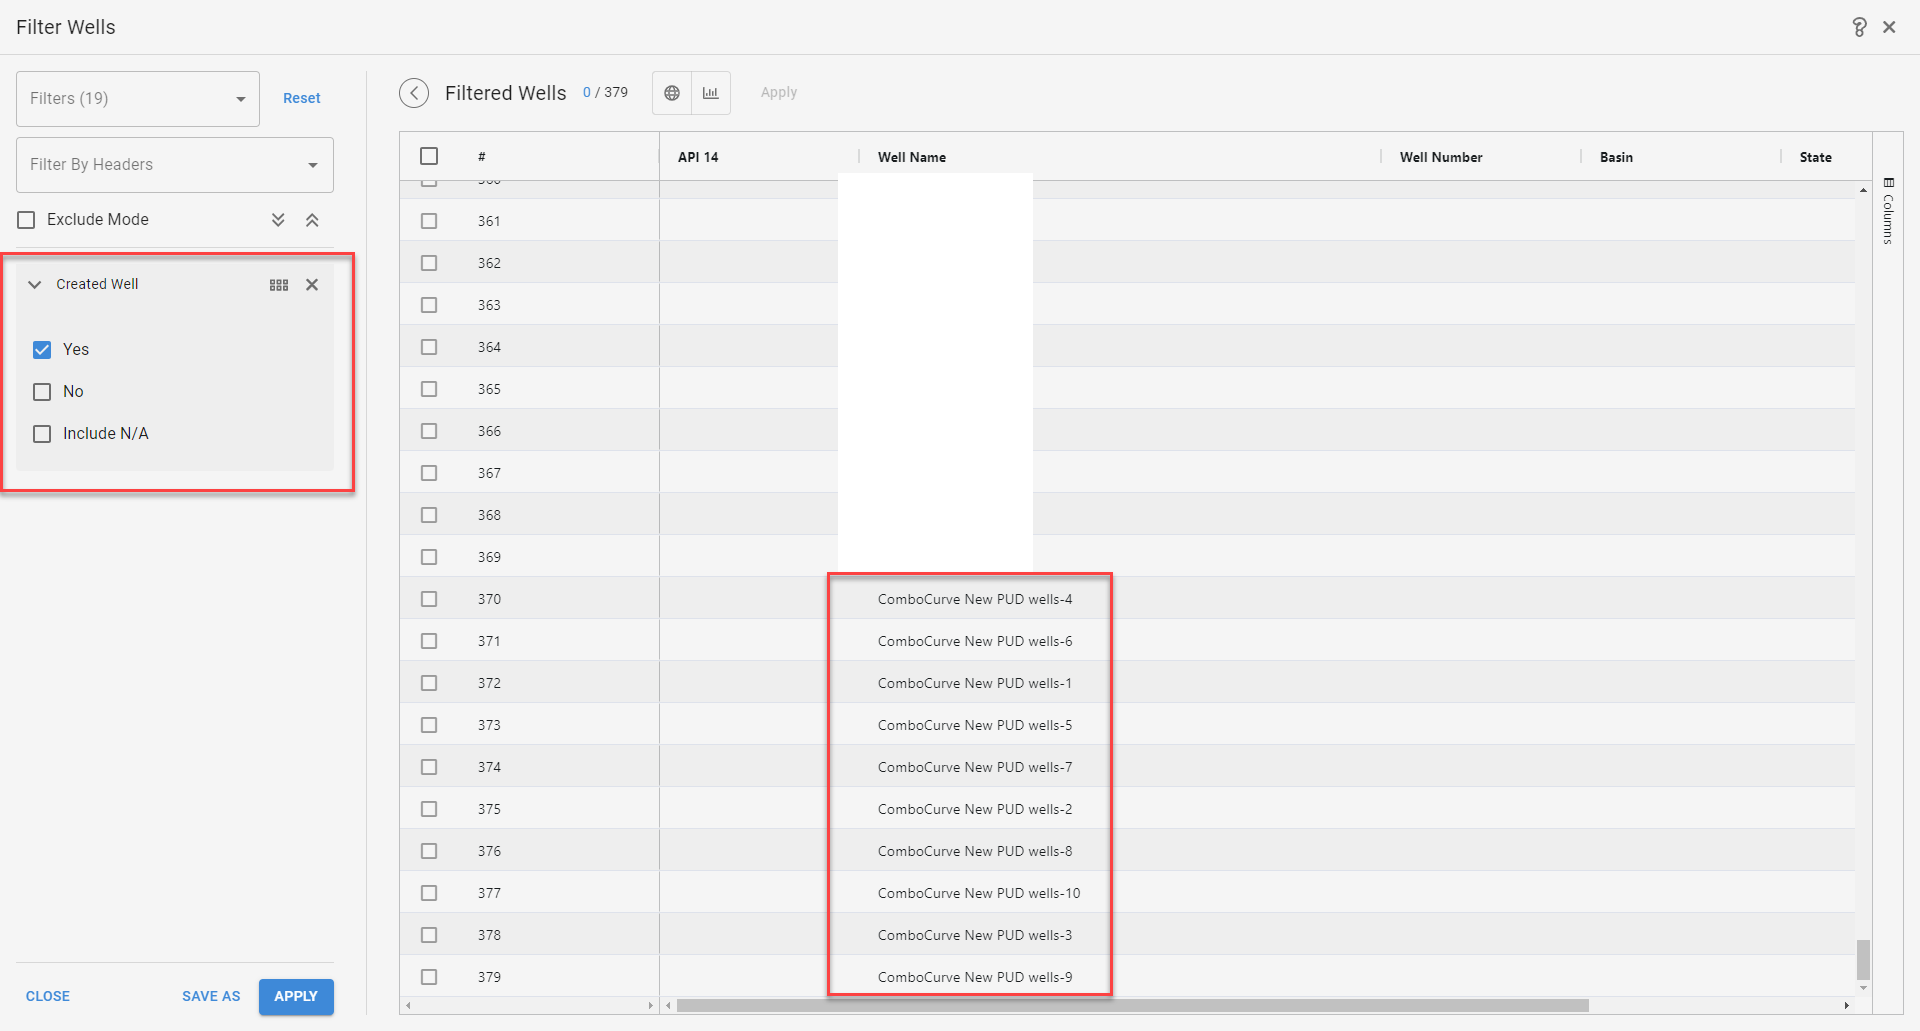Image resolution: width=1920 pixels, height=1031 pixels.
Task: Sort by the State column header
Action: coord(1816,157)
